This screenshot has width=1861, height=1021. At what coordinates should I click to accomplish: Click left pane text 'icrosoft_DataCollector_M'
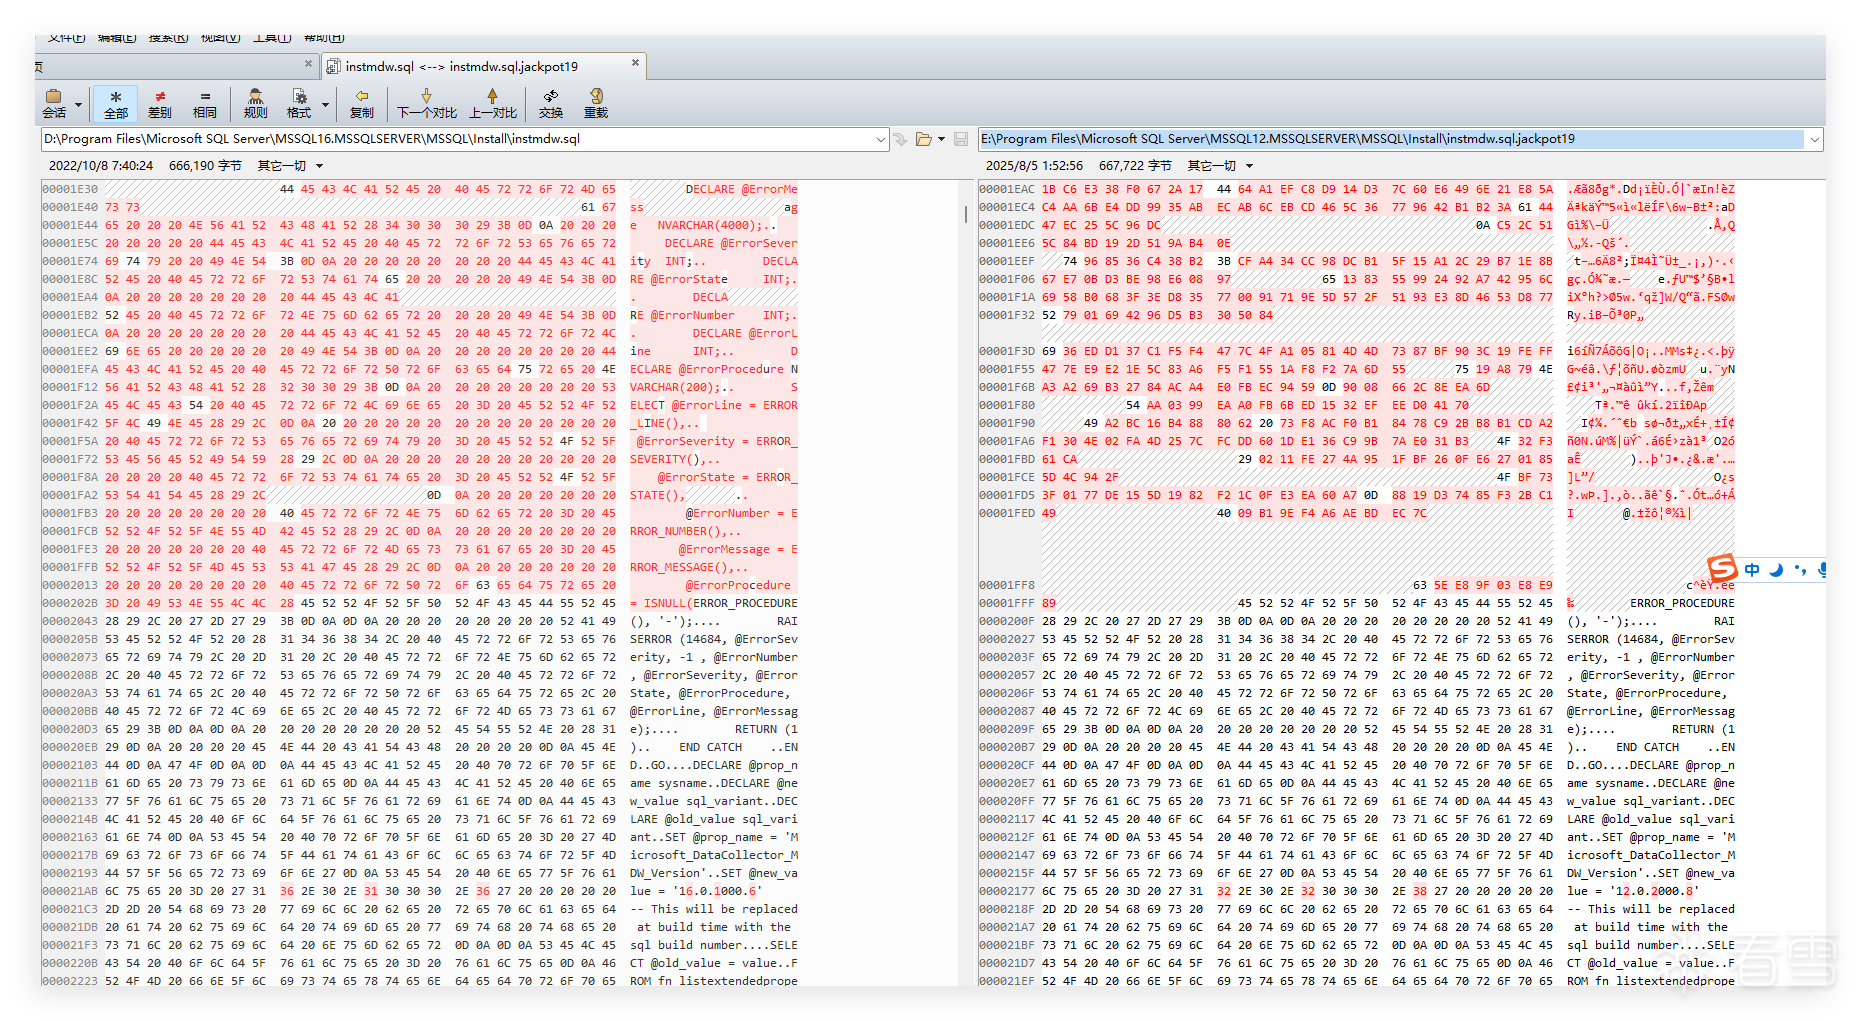pyautogui.click(x=714, y=855)
